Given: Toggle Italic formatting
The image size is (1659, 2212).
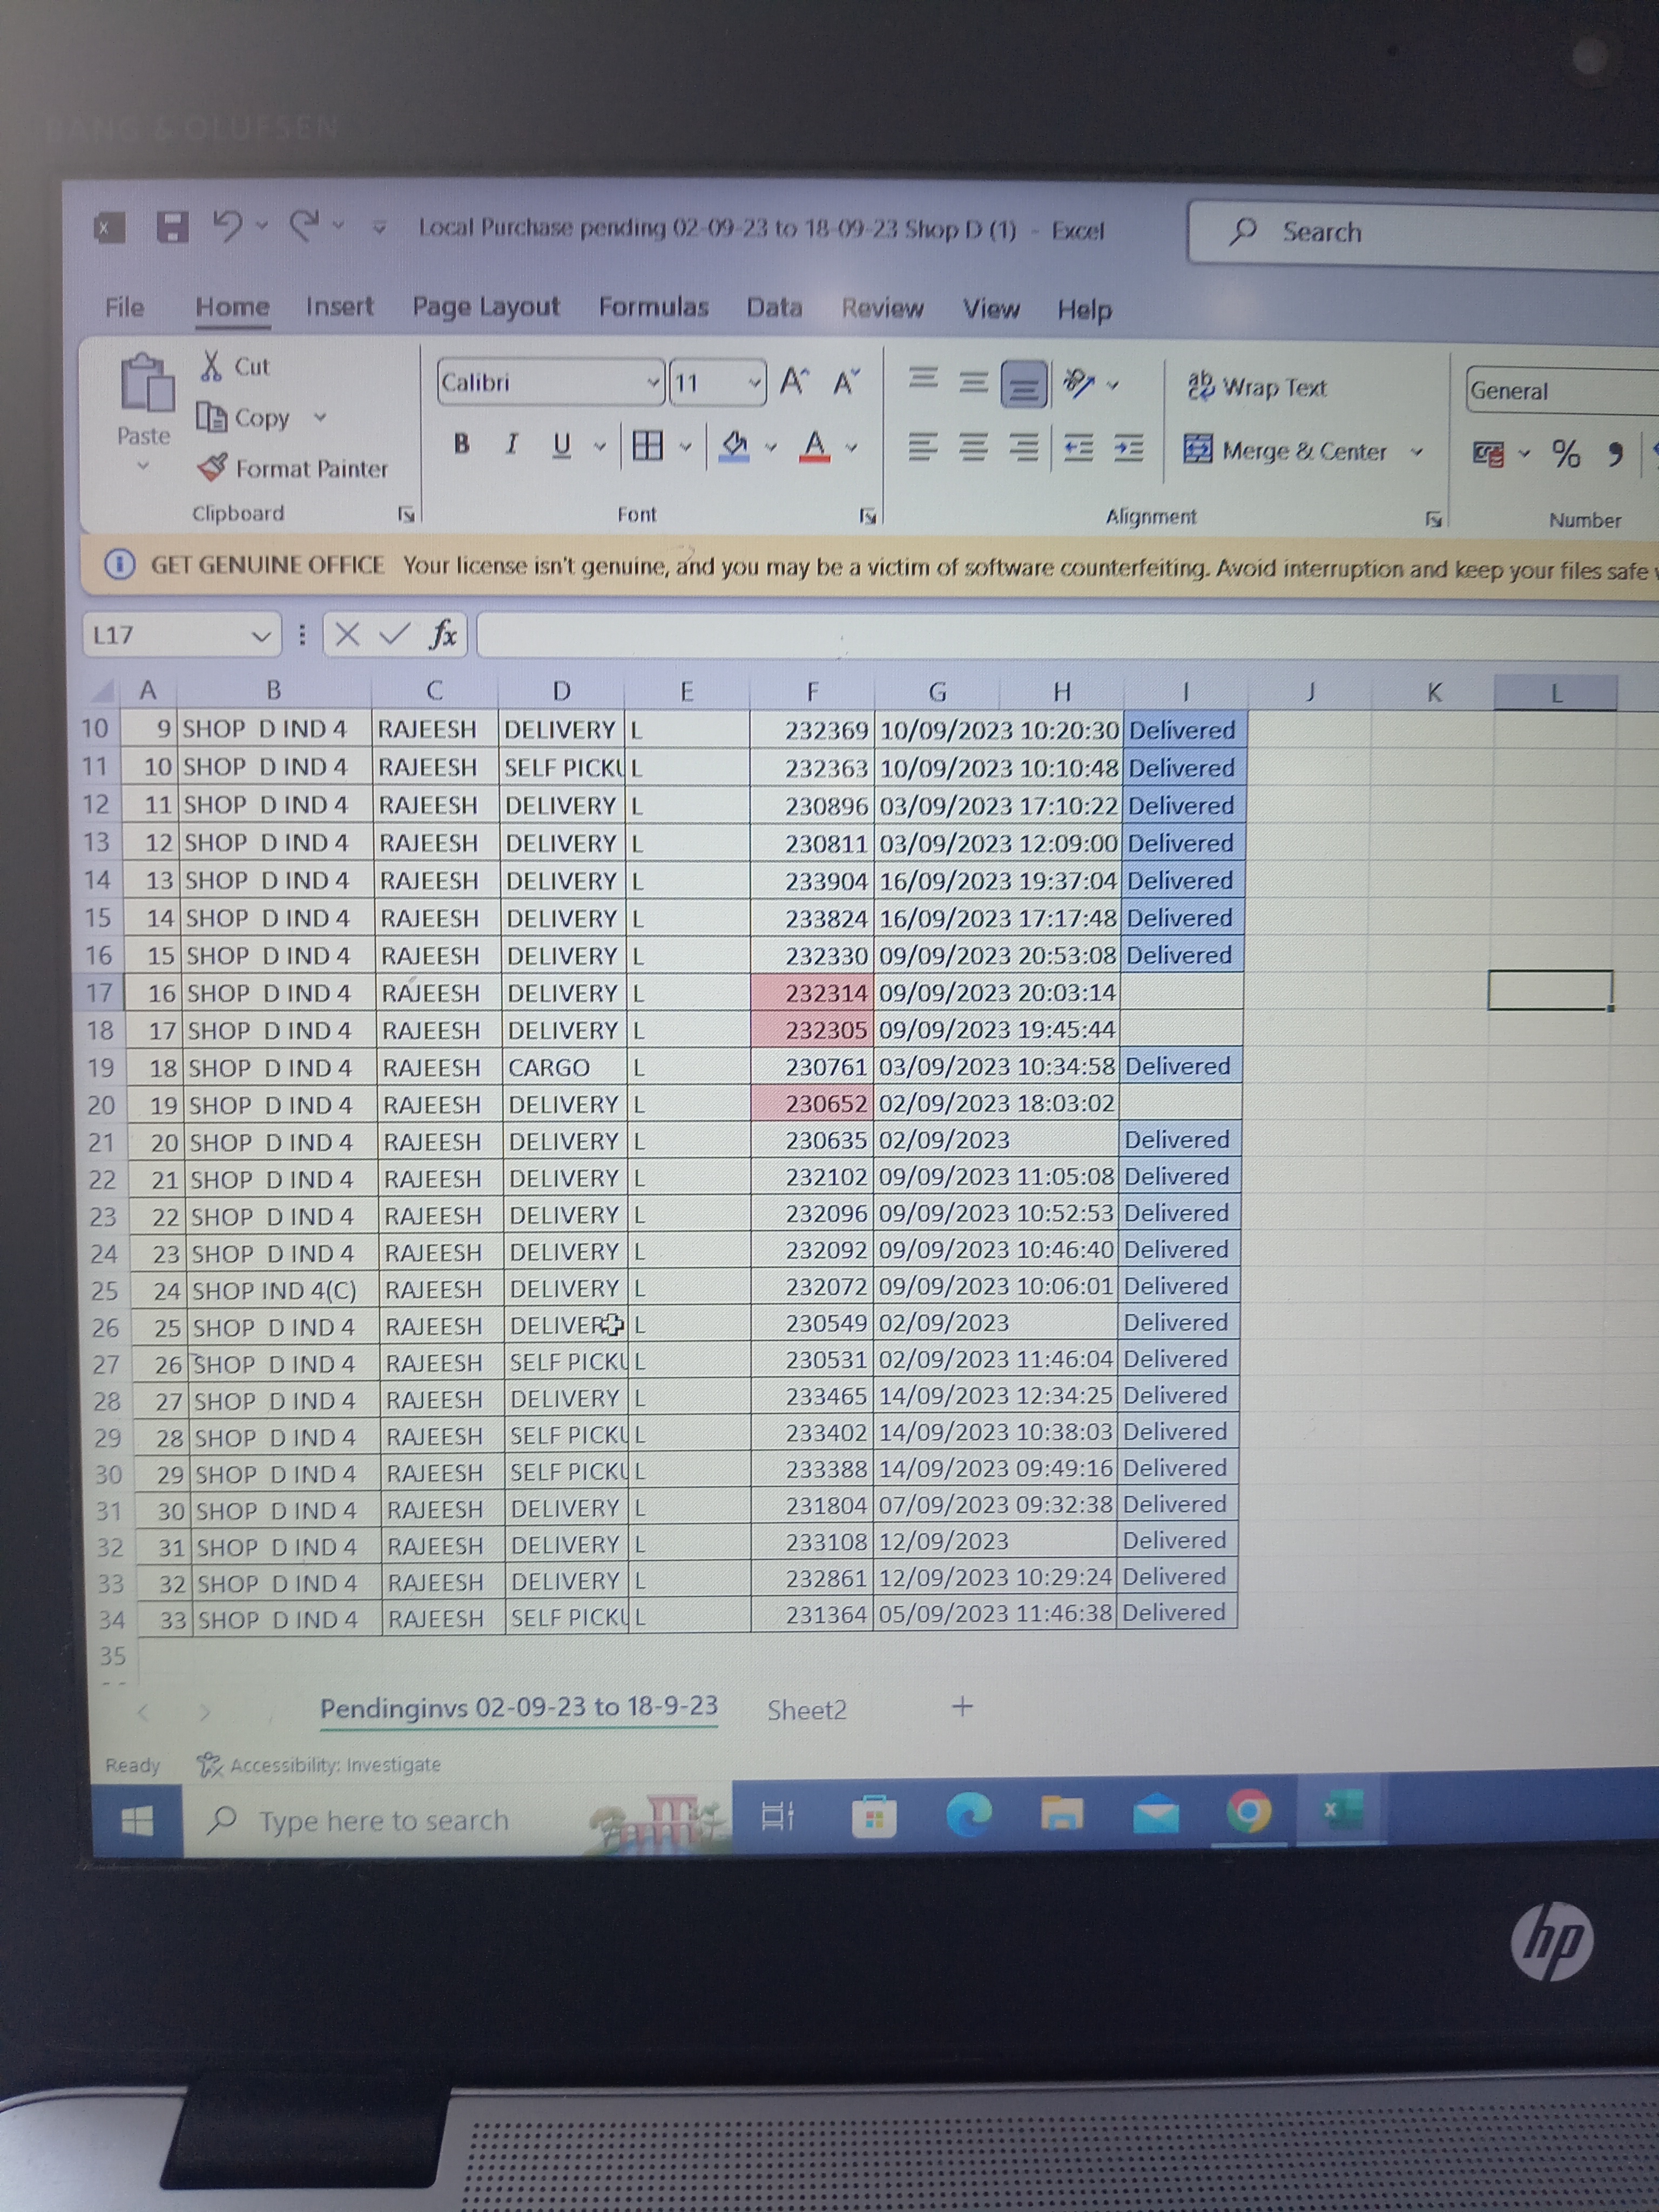Looking at the screenshot, I should 512,444.
